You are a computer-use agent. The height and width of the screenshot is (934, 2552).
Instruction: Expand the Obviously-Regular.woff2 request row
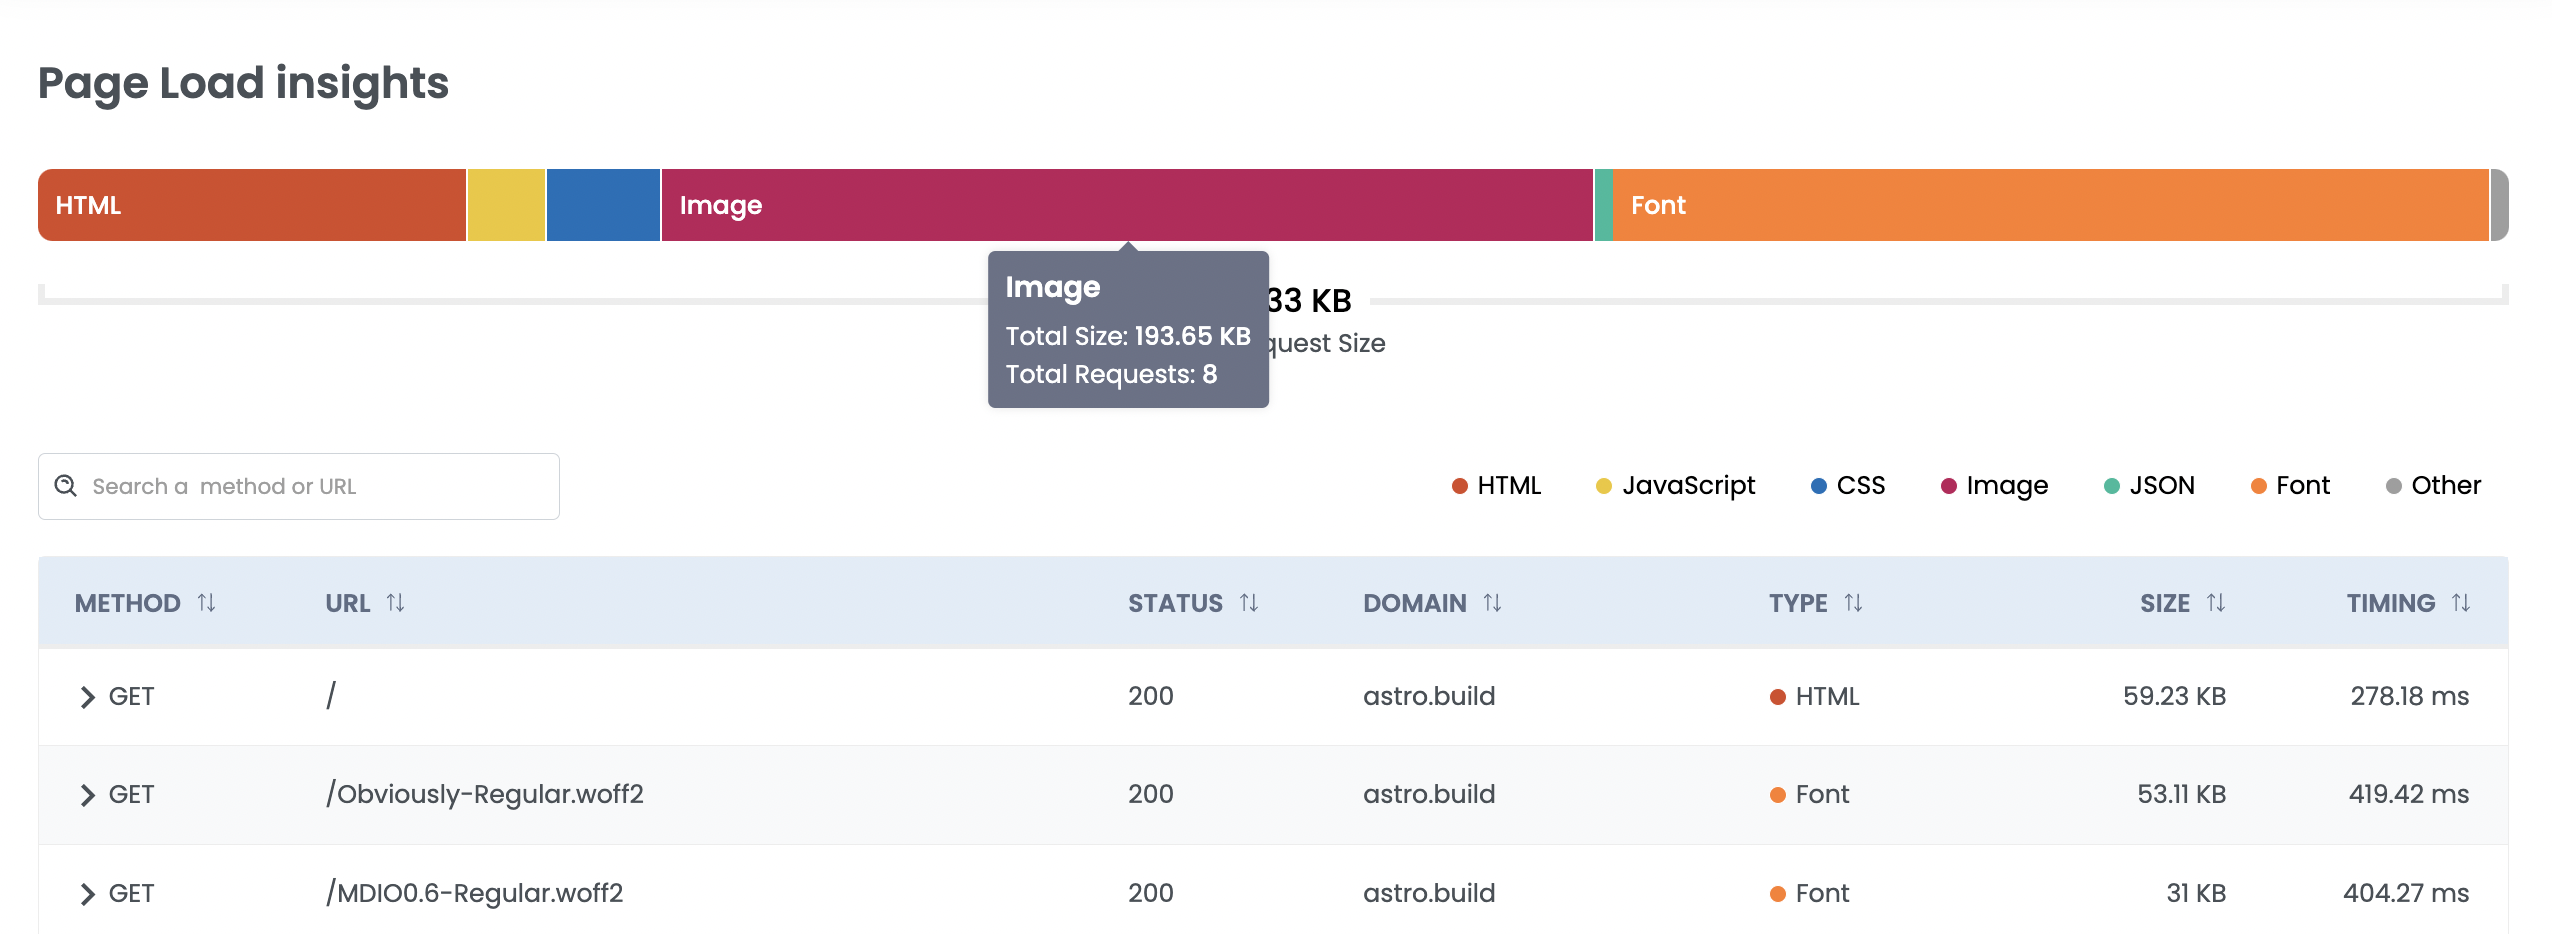[88, 795]
